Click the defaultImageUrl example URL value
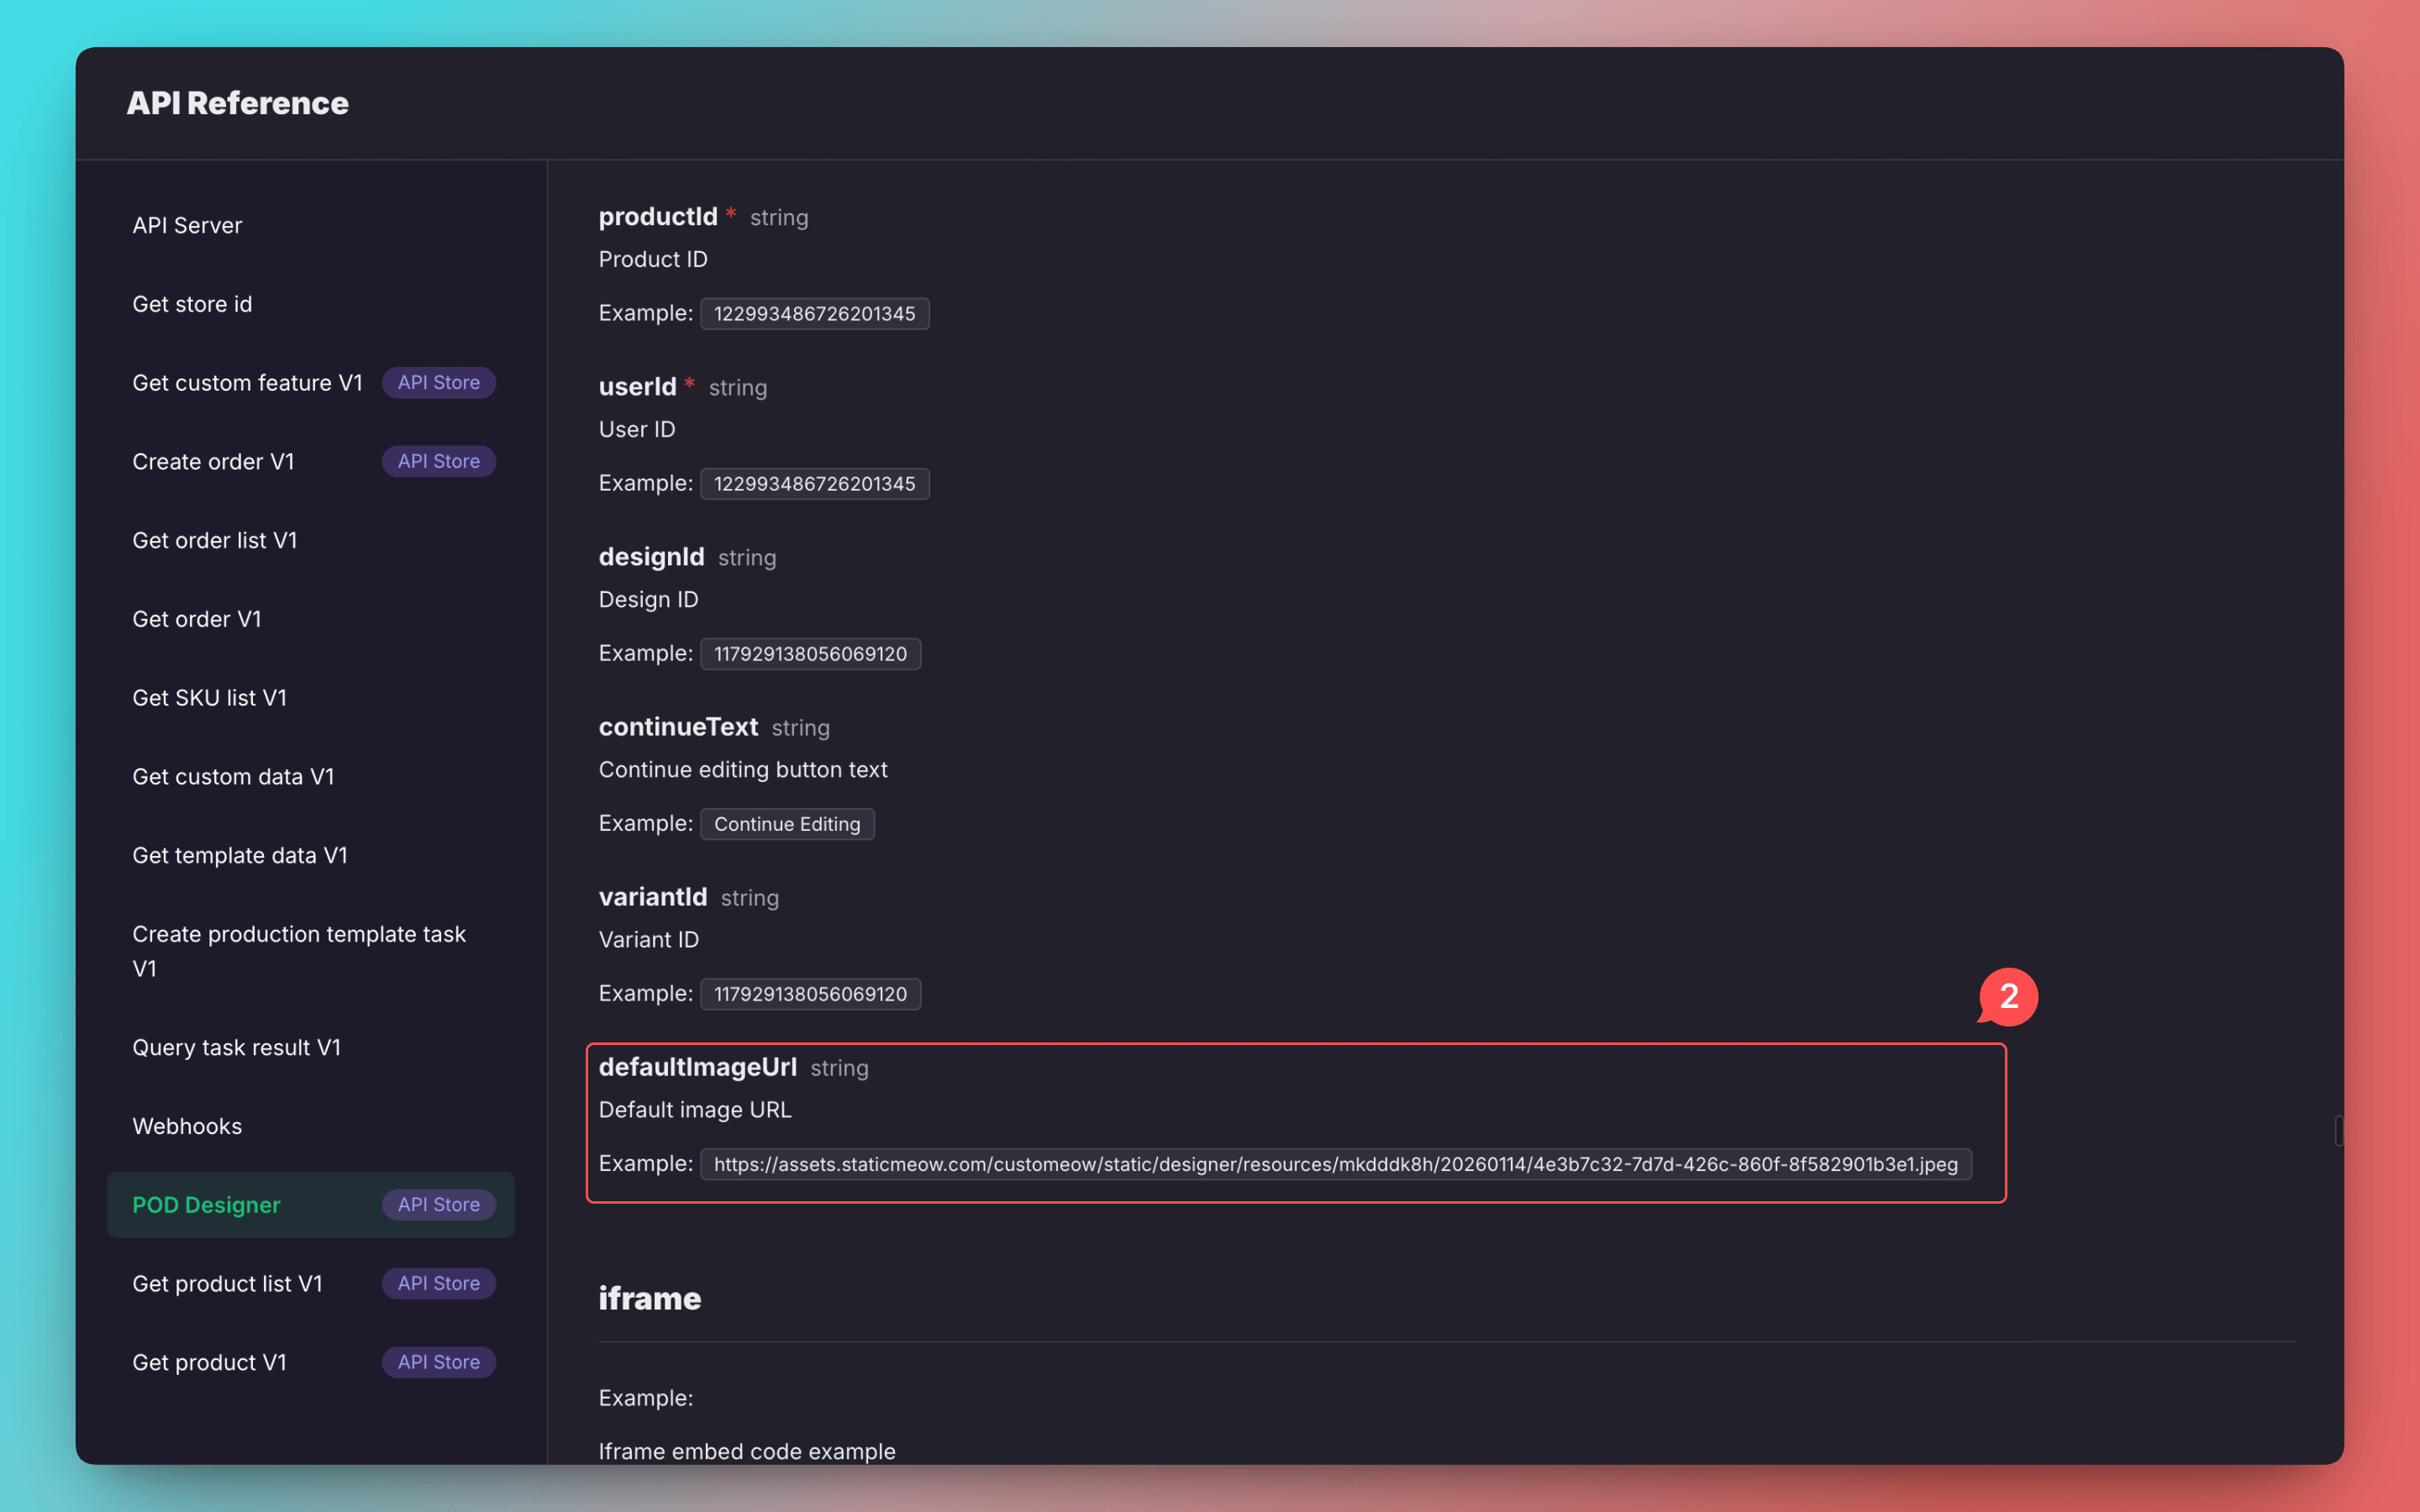The height and width of the screenshot is (1512, 2420). coord(1335,1164)
